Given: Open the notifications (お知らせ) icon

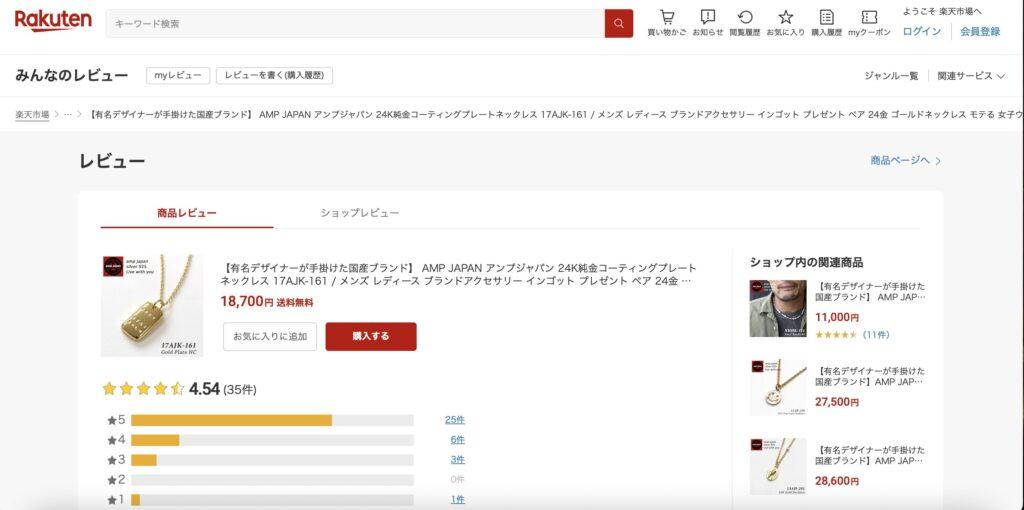Looking at the screenshot, I should point(708,23).
